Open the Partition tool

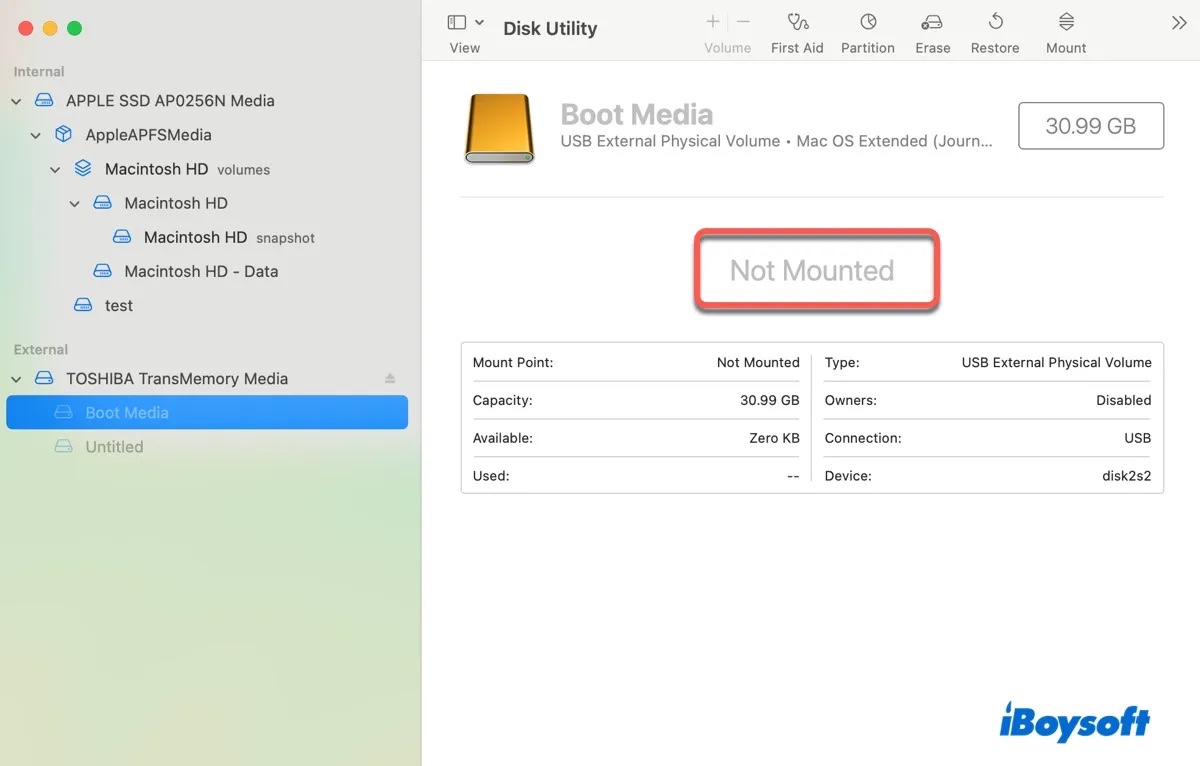click(x=868, y=22)
